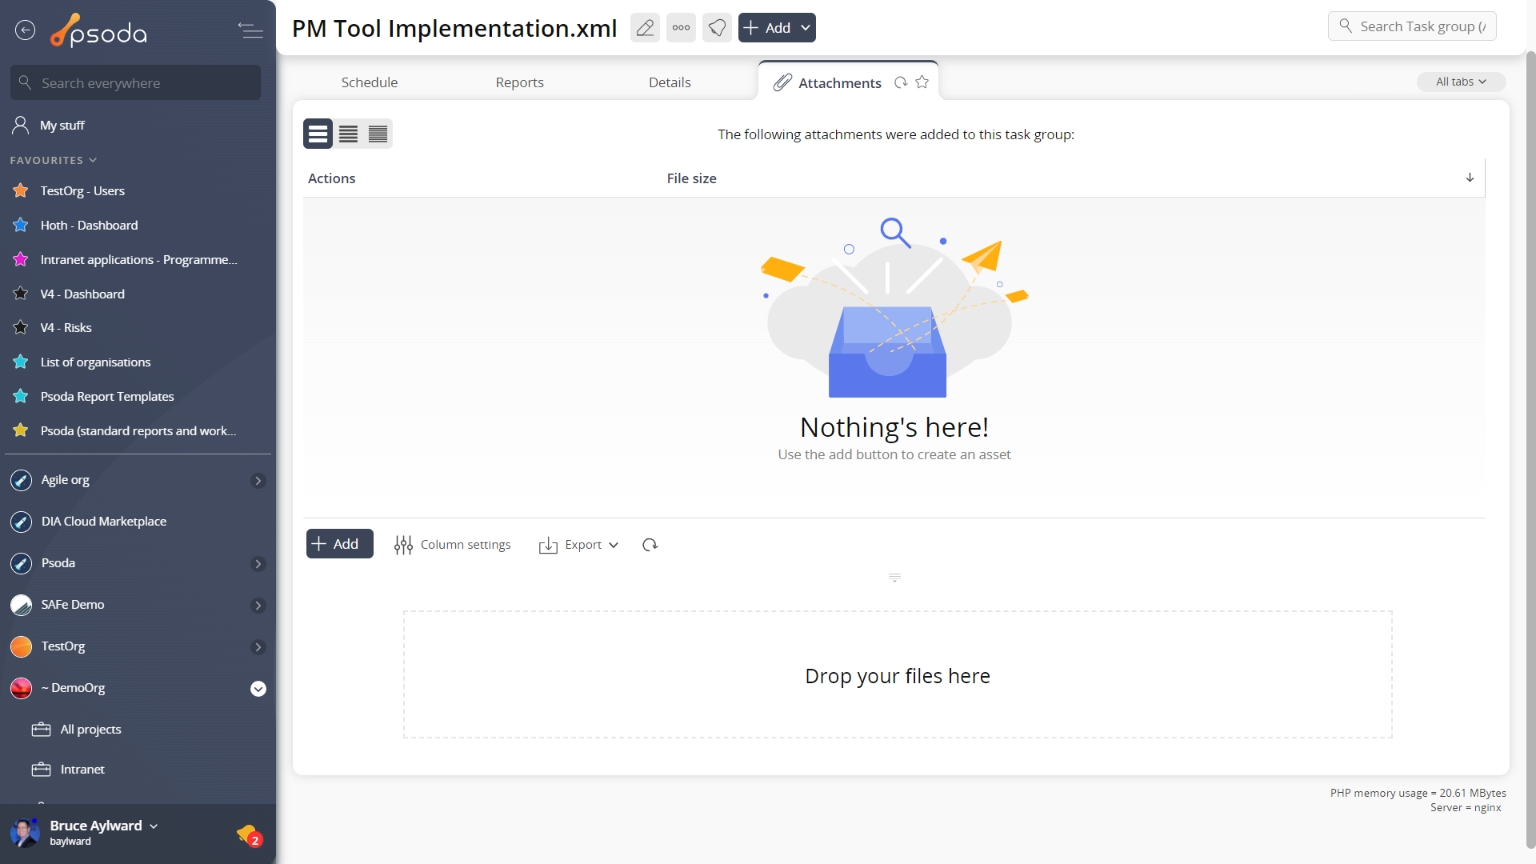The width and height of the screenshot is (1536, 864).
Task: Open the more options ellipsis button
Action: tap(681, 28)
